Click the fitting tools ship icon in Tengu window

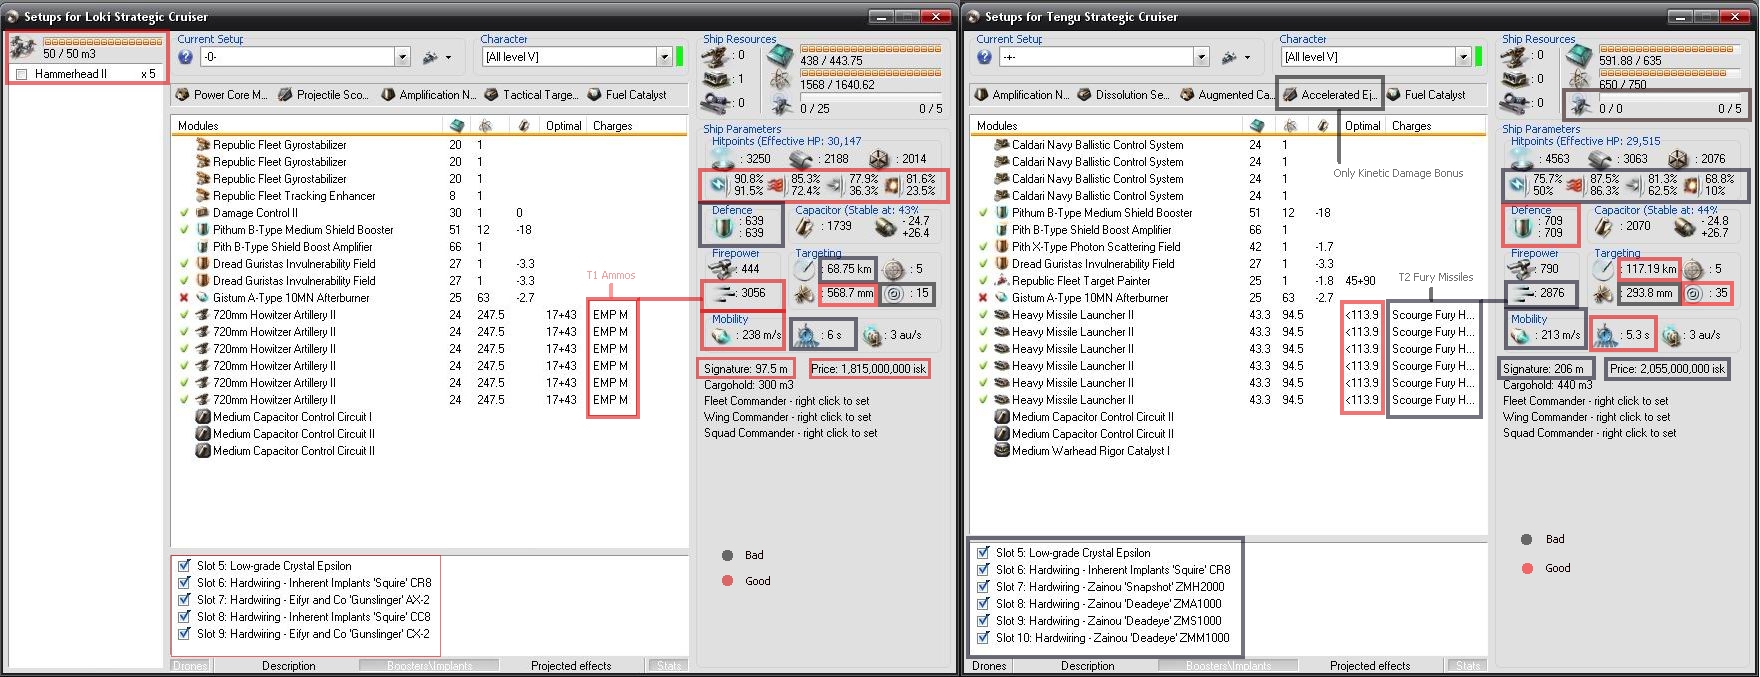coord(1229,57)
